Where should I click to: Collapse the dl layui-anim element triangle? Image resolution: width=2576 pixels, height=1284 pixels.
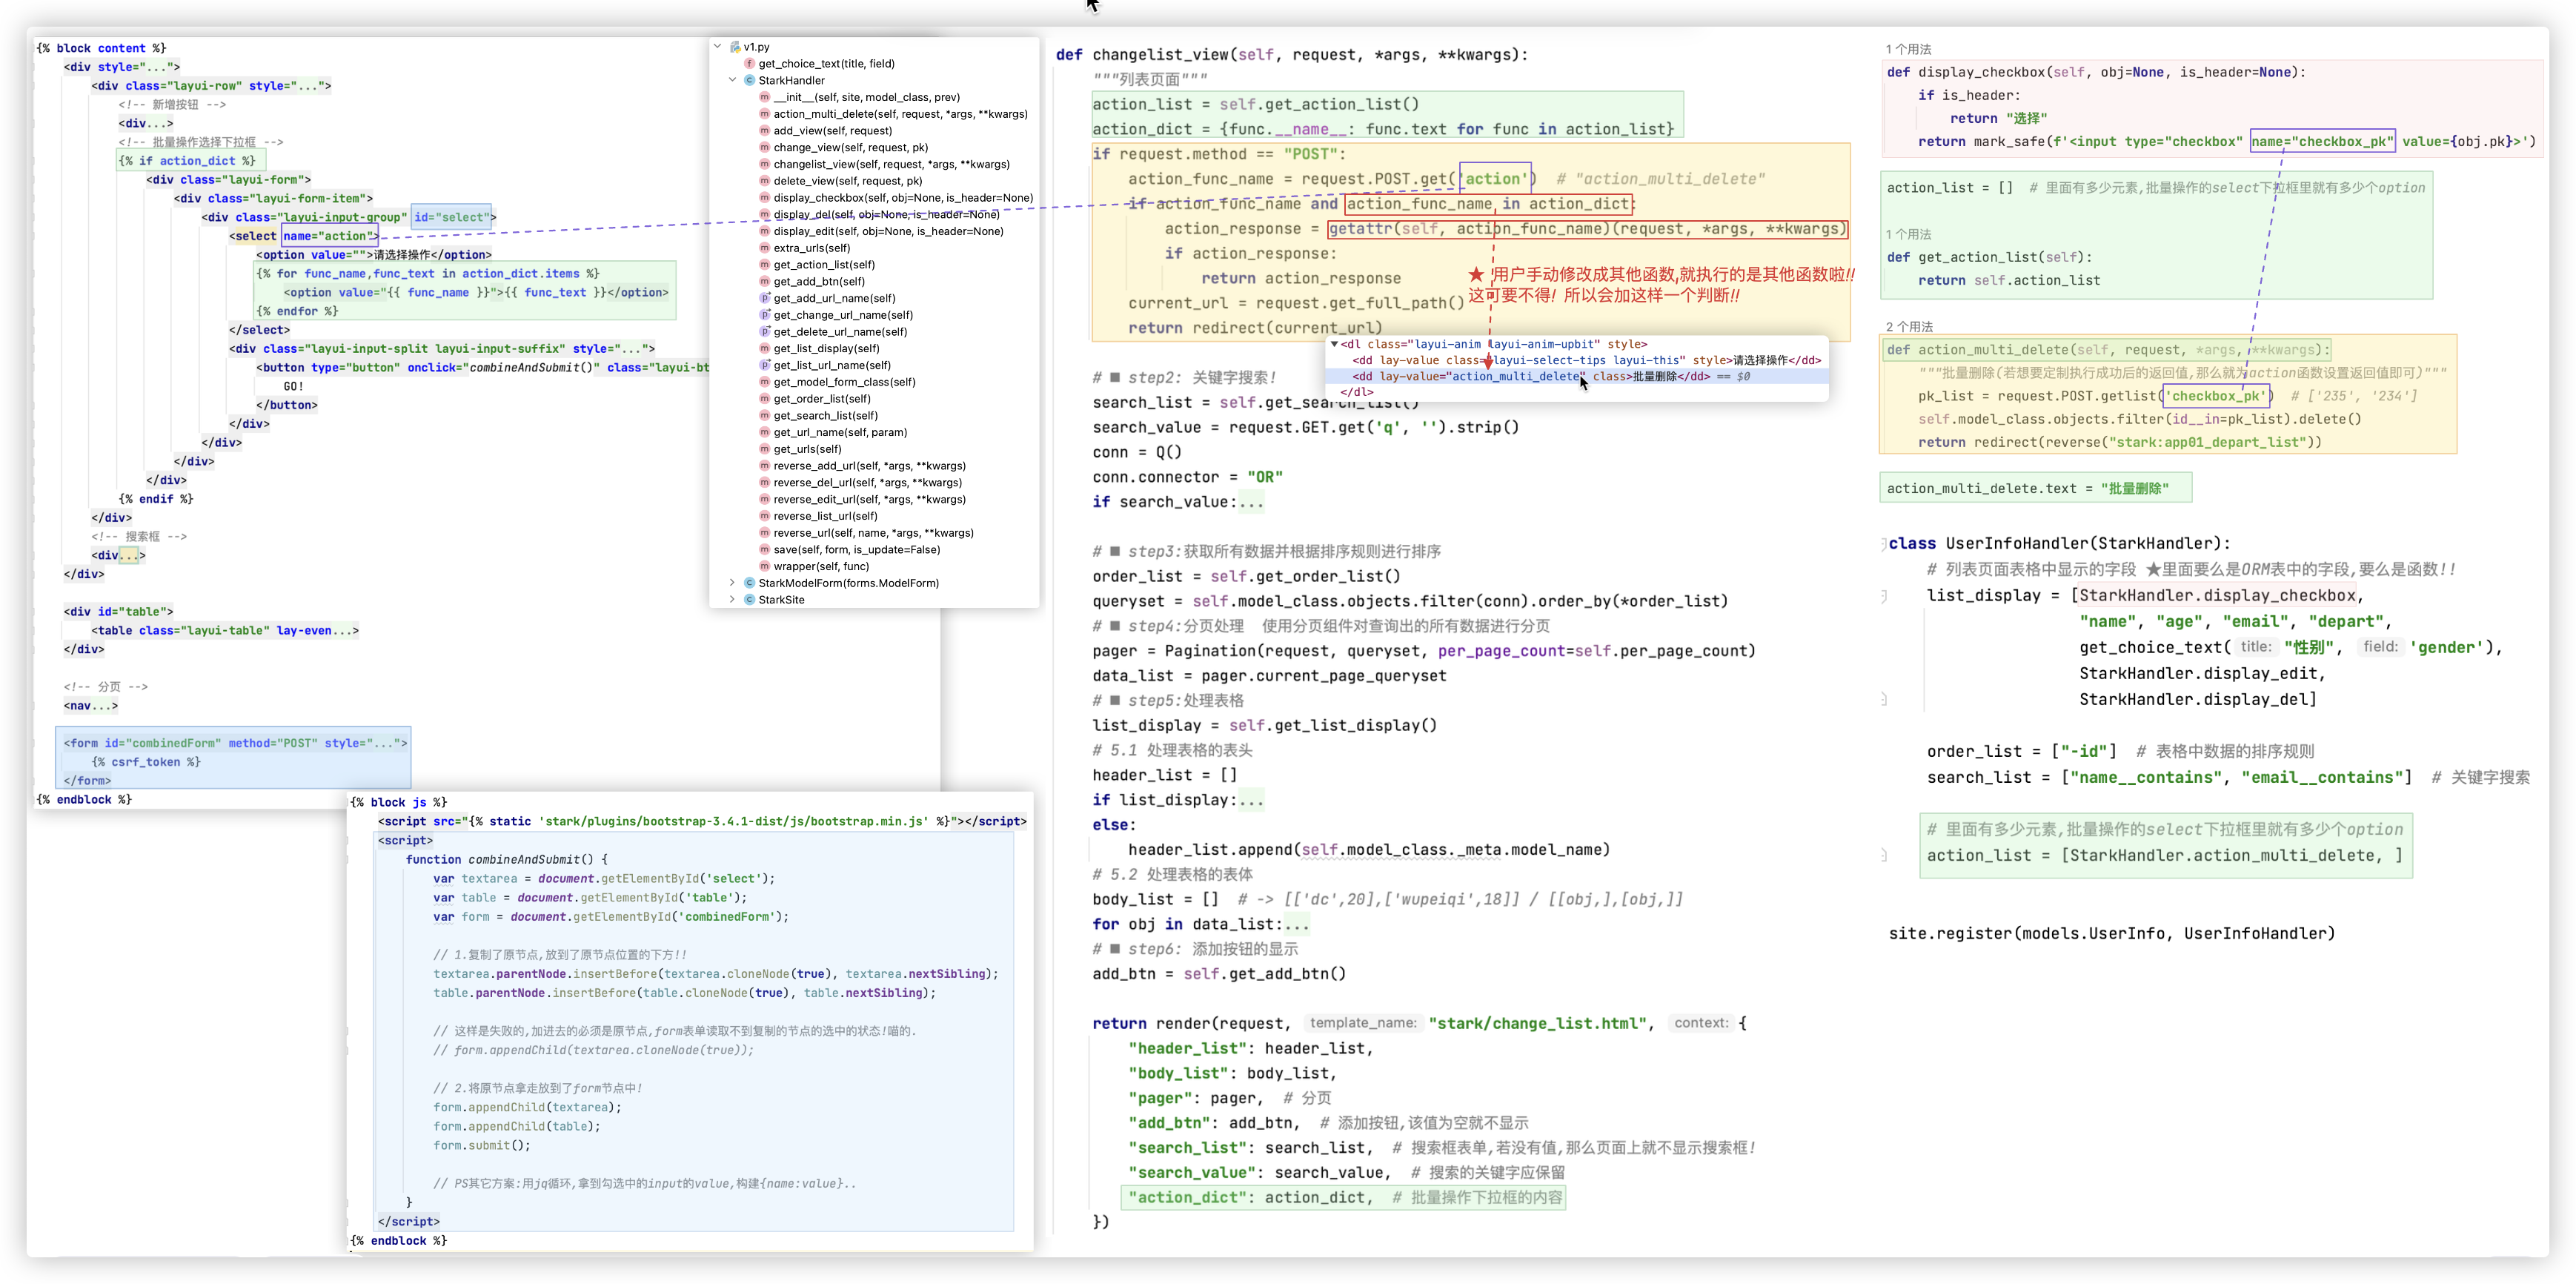tap(1334, 344)
